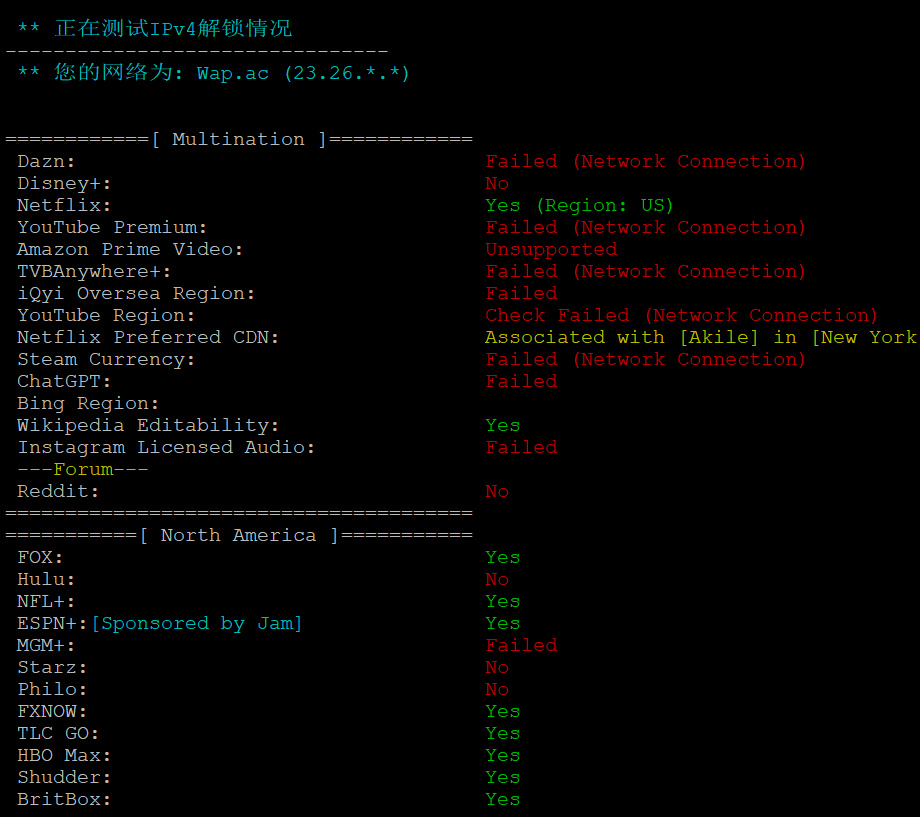Click the Dazn label
Viewport: 920px width, 817px height.
[x=46, y=161]
